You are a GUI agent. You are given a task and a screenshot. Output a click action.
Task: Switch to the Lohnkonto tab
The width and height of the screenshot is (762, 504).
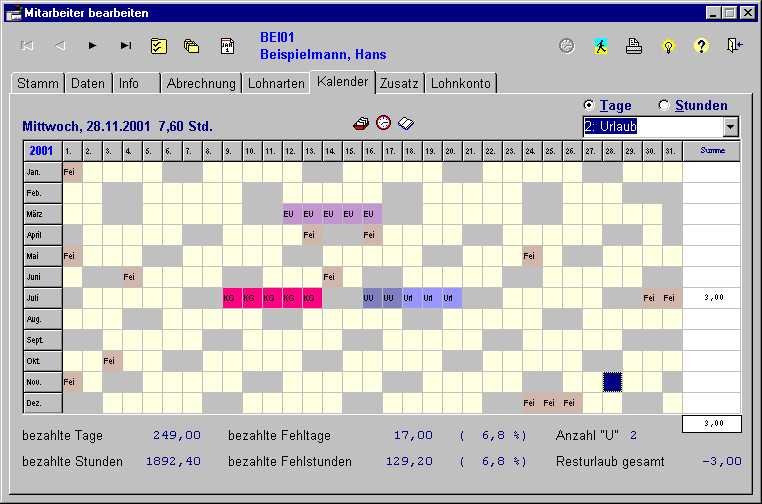click(x=461, y=84)
